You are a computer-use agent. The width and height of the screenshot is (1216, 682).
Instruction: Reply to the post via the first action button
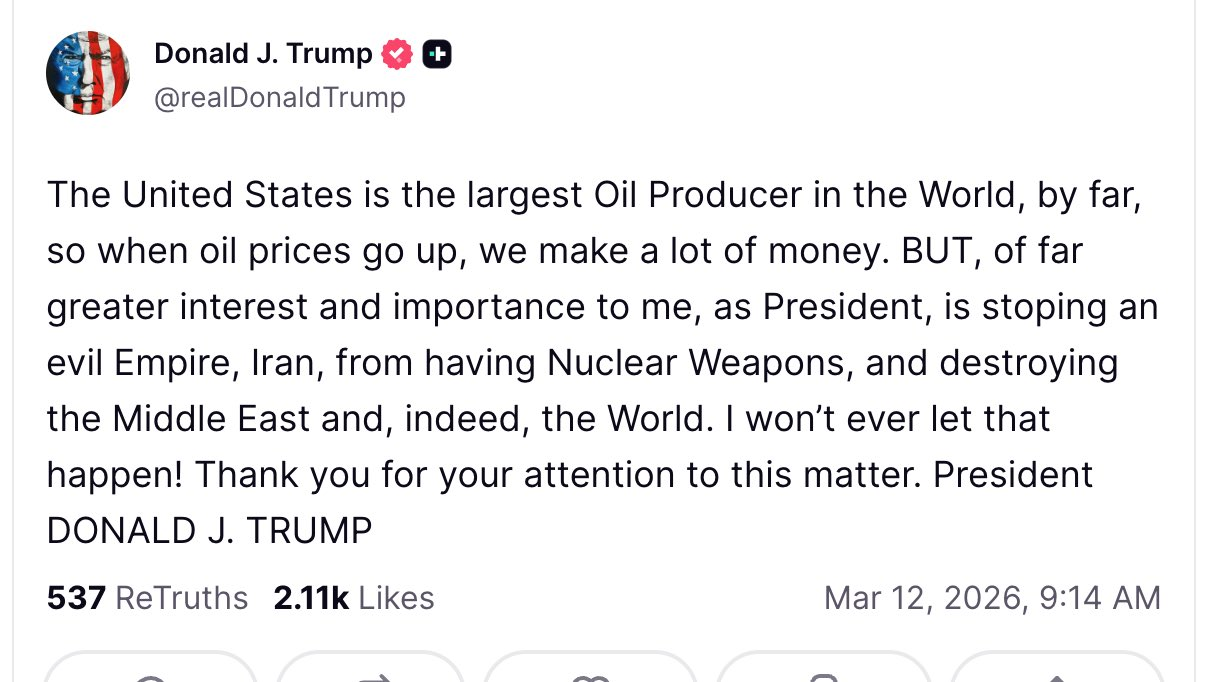coord(151,672)
